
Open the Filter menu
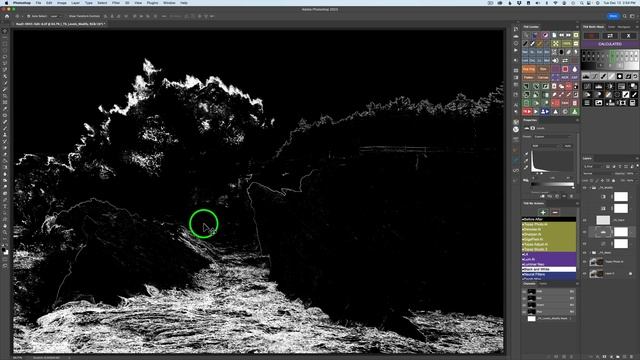click(116, 3)
